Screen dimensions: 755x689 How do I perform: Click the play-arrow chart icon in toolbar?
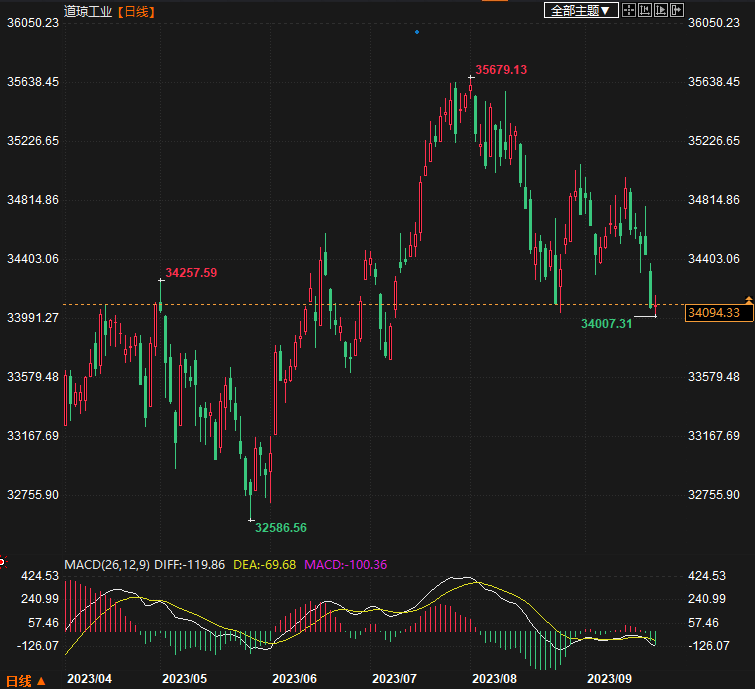coord(662,10)
